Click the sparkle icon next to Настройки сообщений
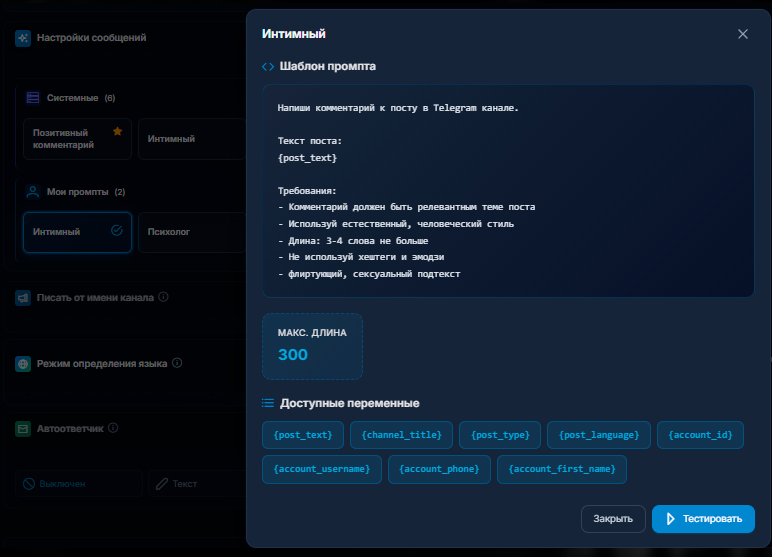 tap(23, 38)
